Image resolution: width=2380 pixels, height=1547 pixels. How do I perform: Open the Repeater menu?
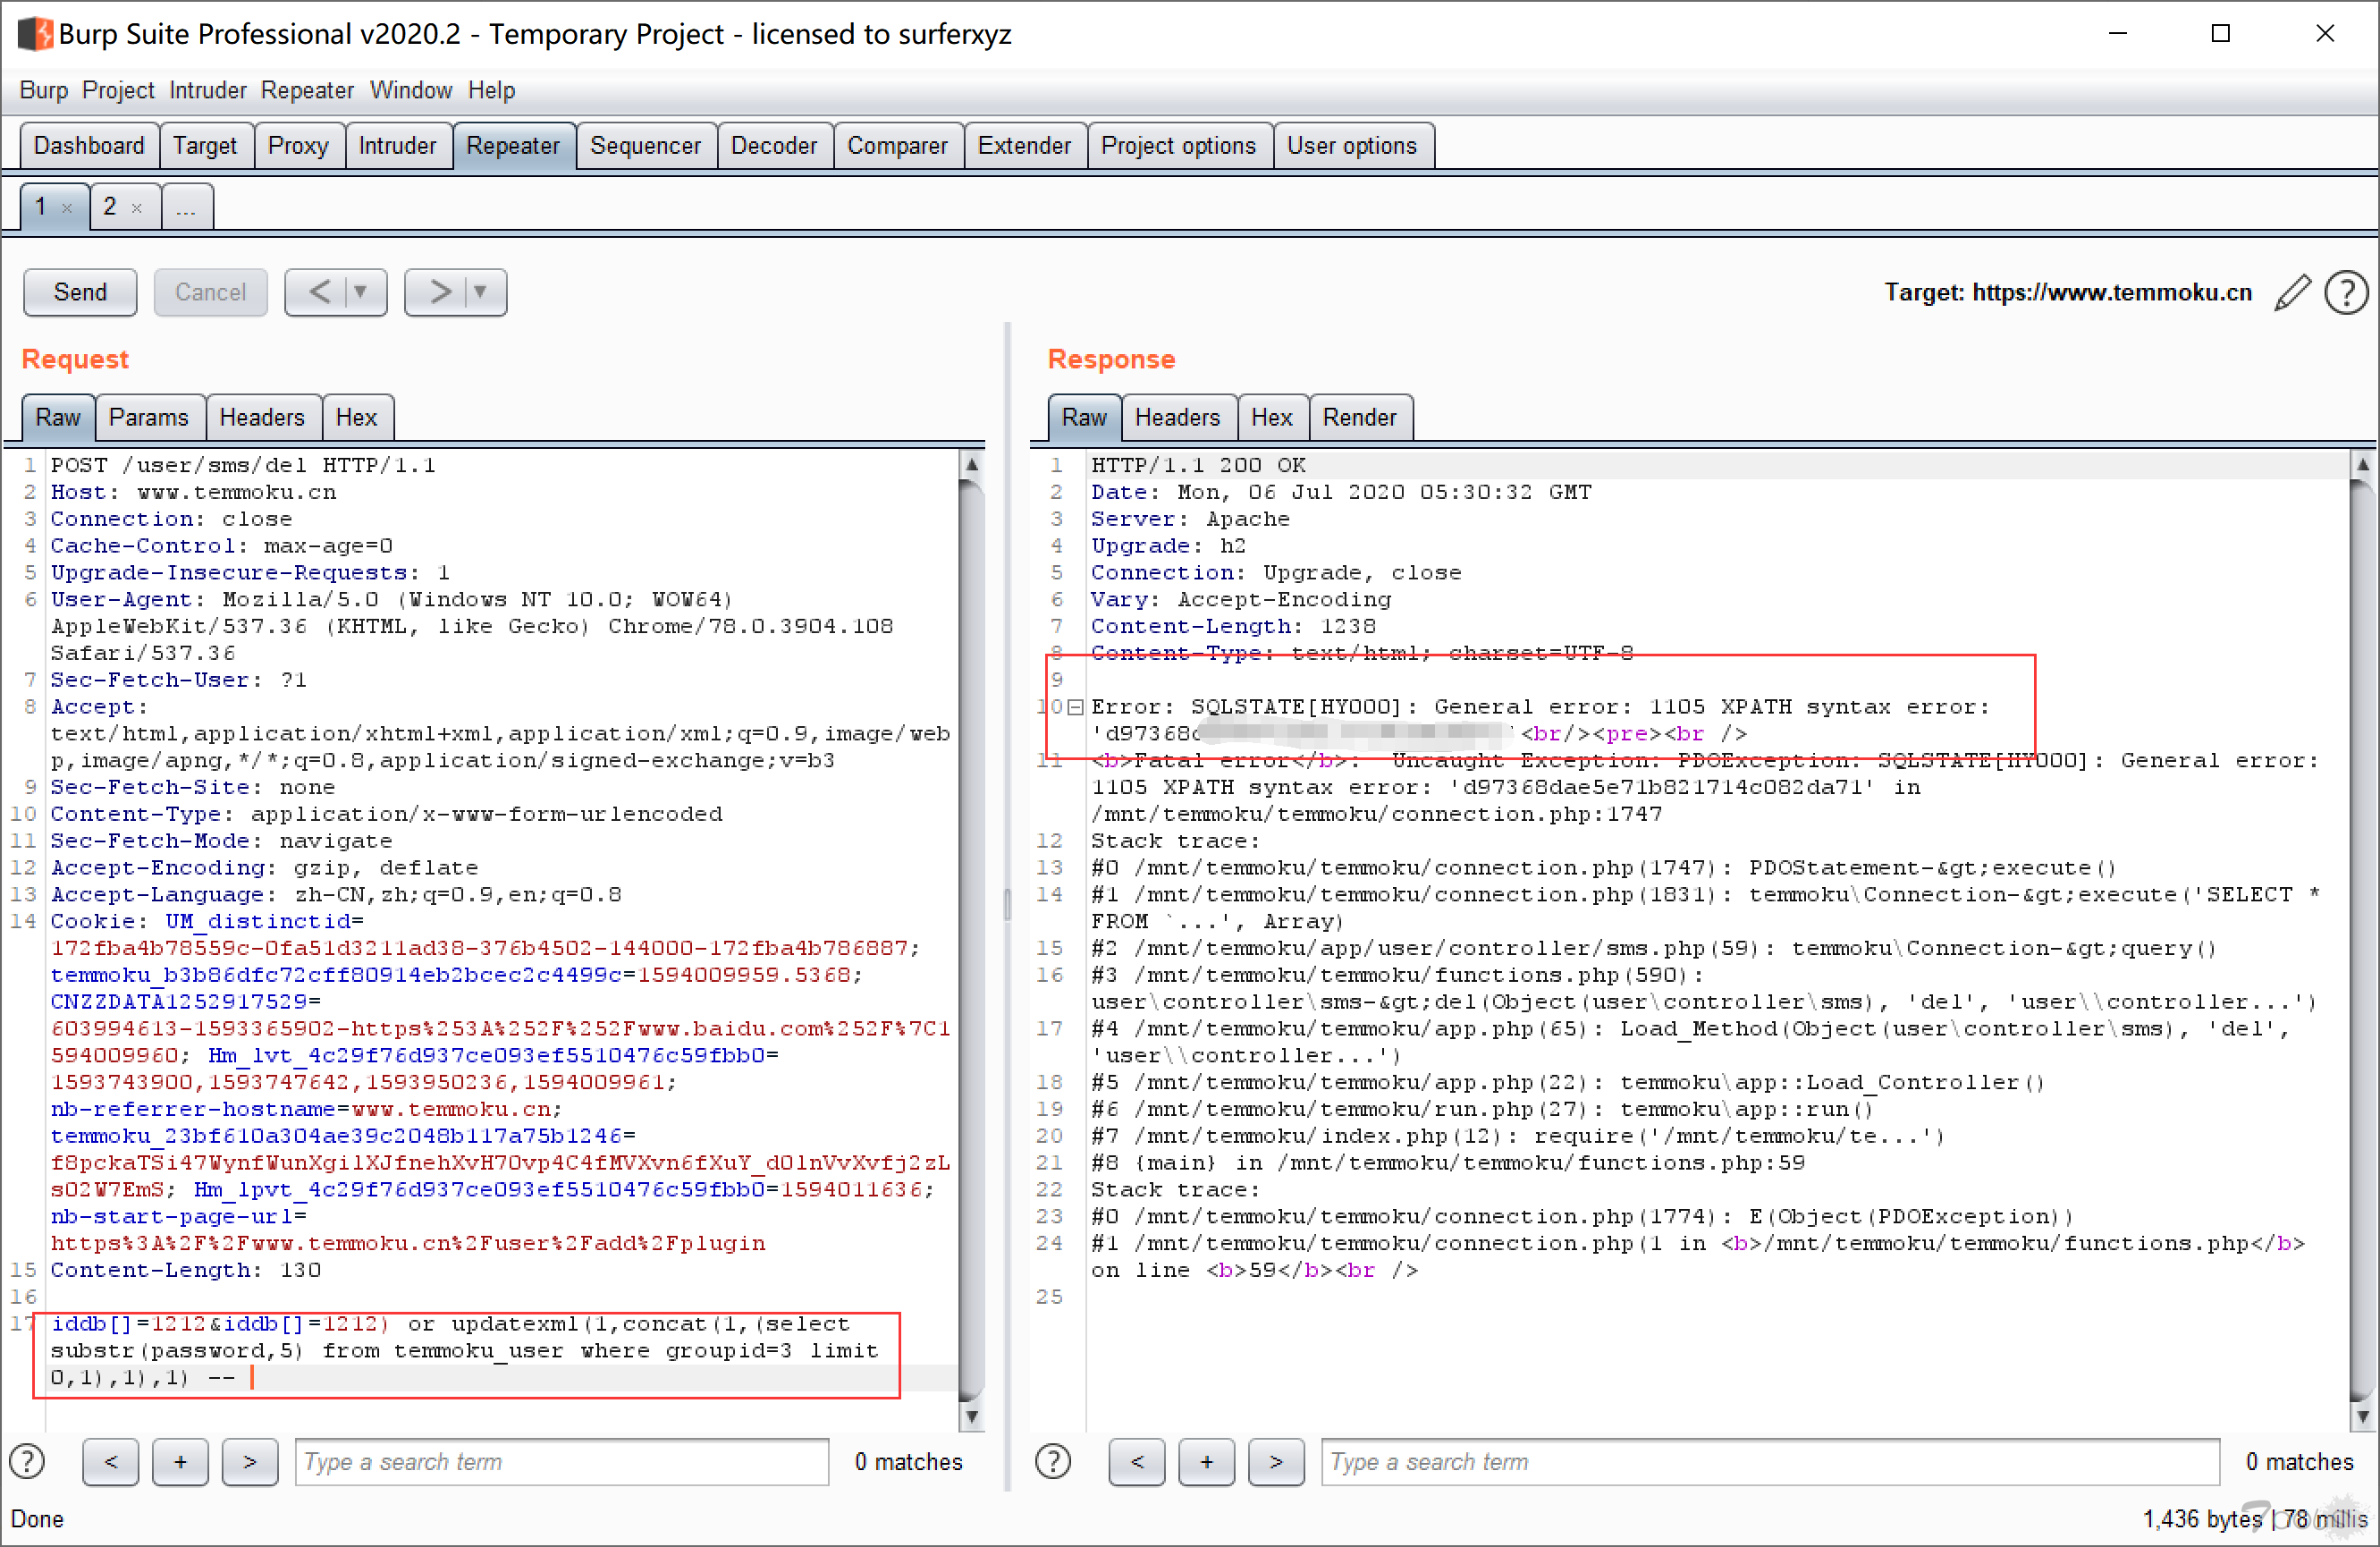point(307,90)
